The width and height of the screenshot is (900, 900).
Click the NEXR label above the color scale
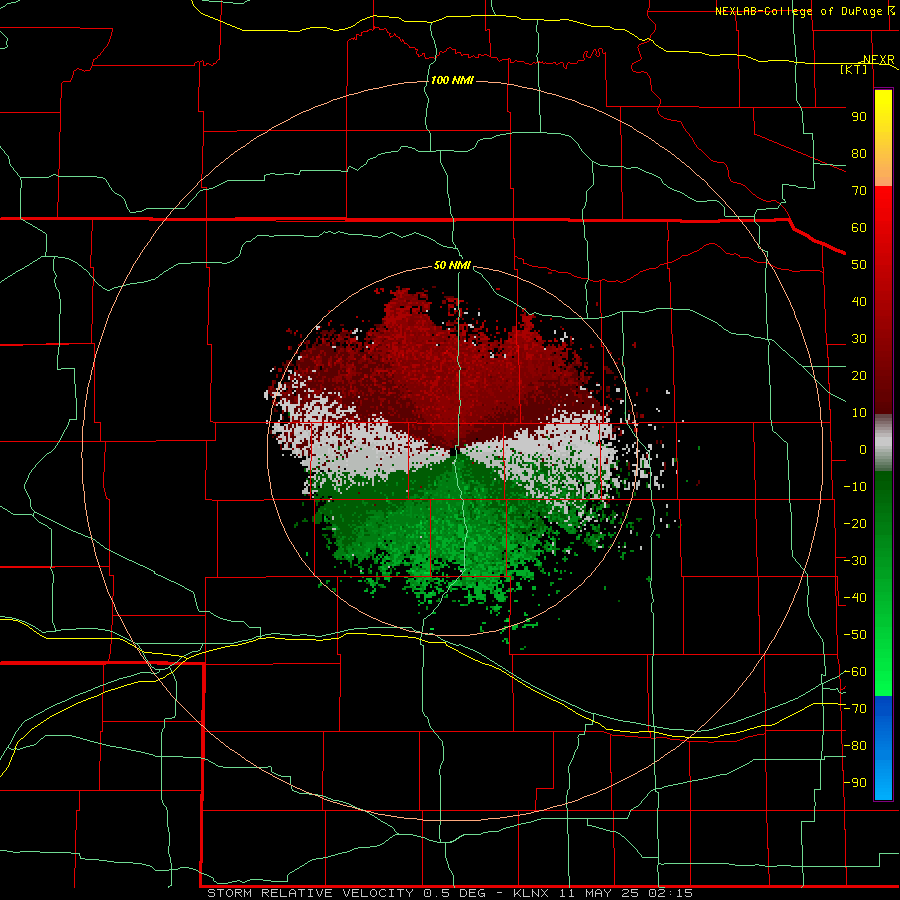[x=879, y=60]
